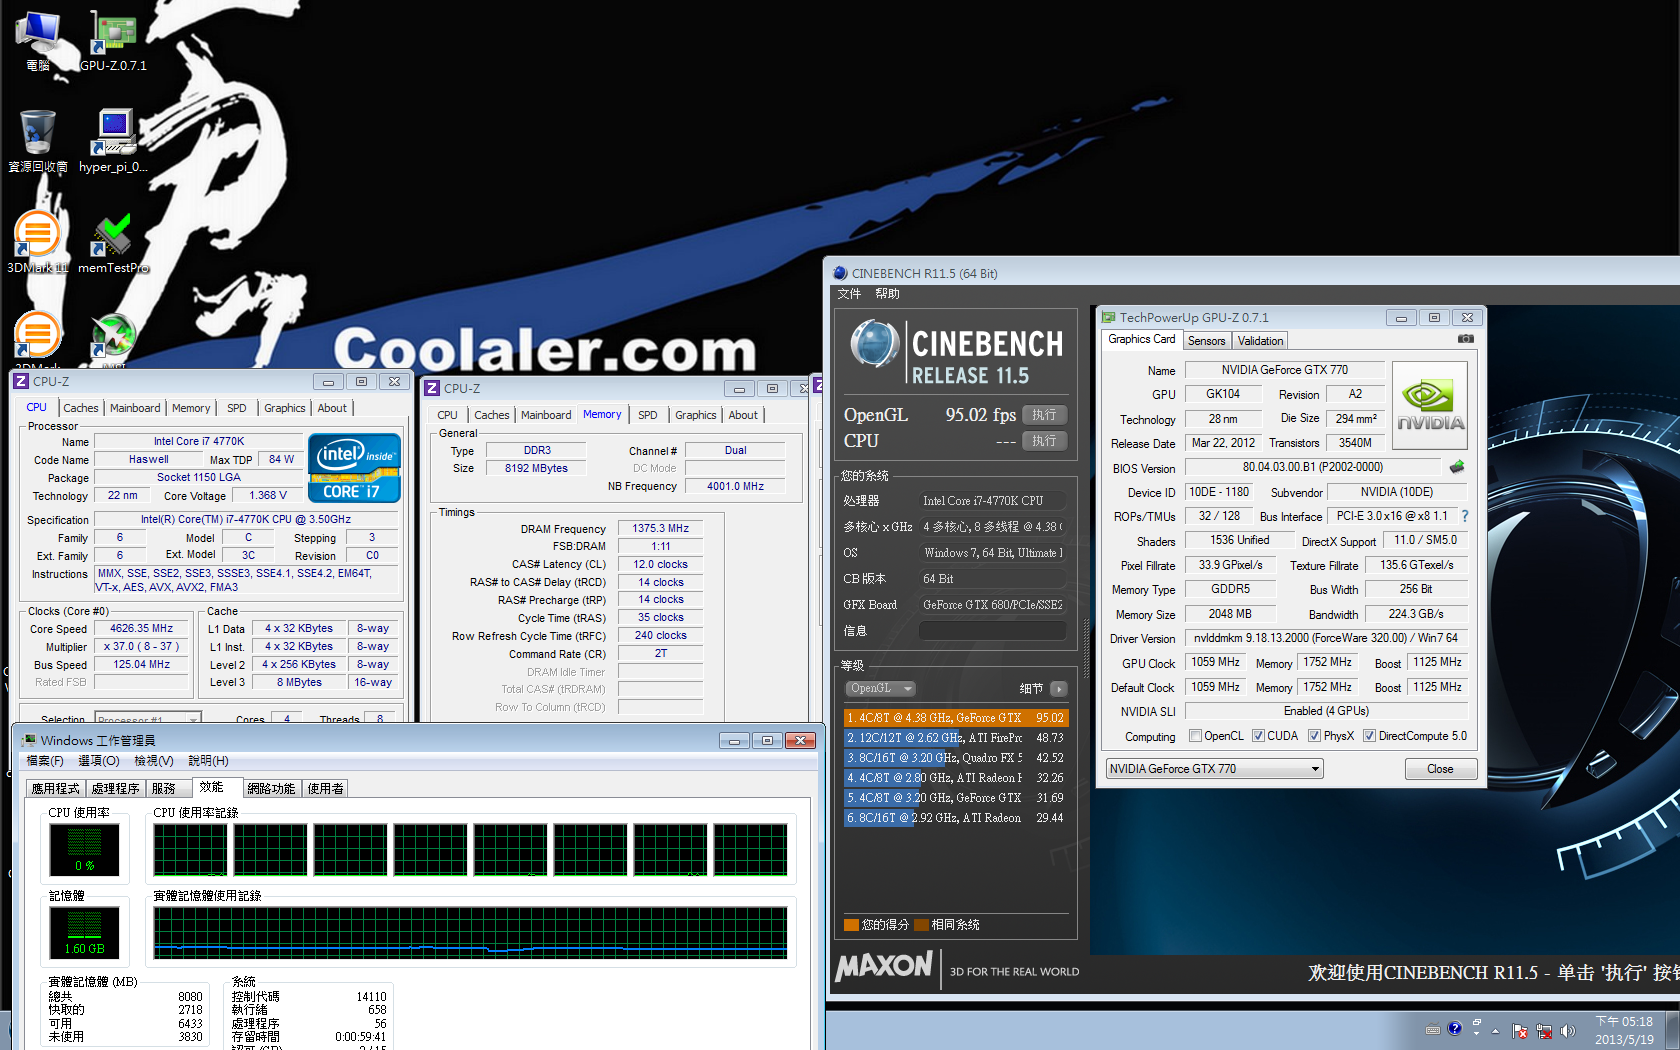Click the Task Manager title bar icon

[x=29, y=740]
